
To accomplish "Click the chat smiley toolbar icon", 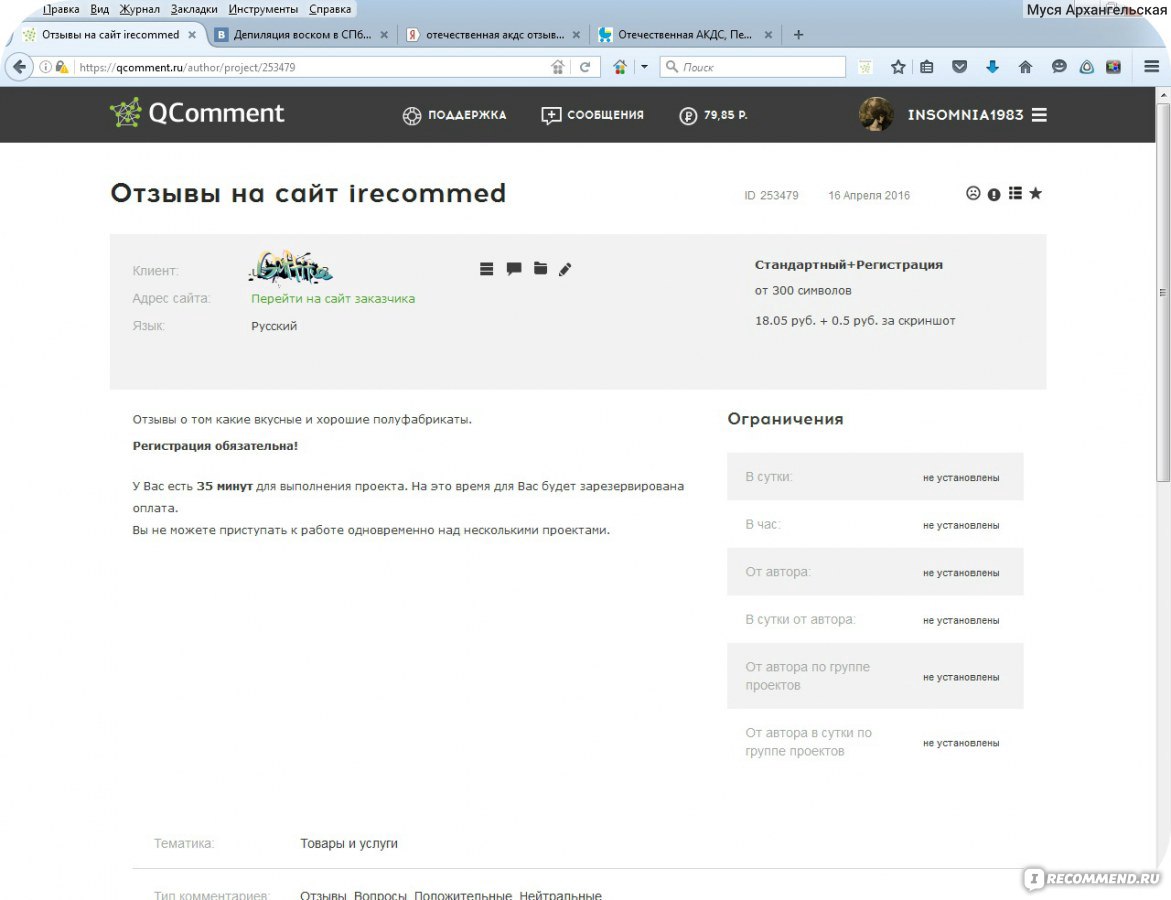I will [x=1059, y=67].
